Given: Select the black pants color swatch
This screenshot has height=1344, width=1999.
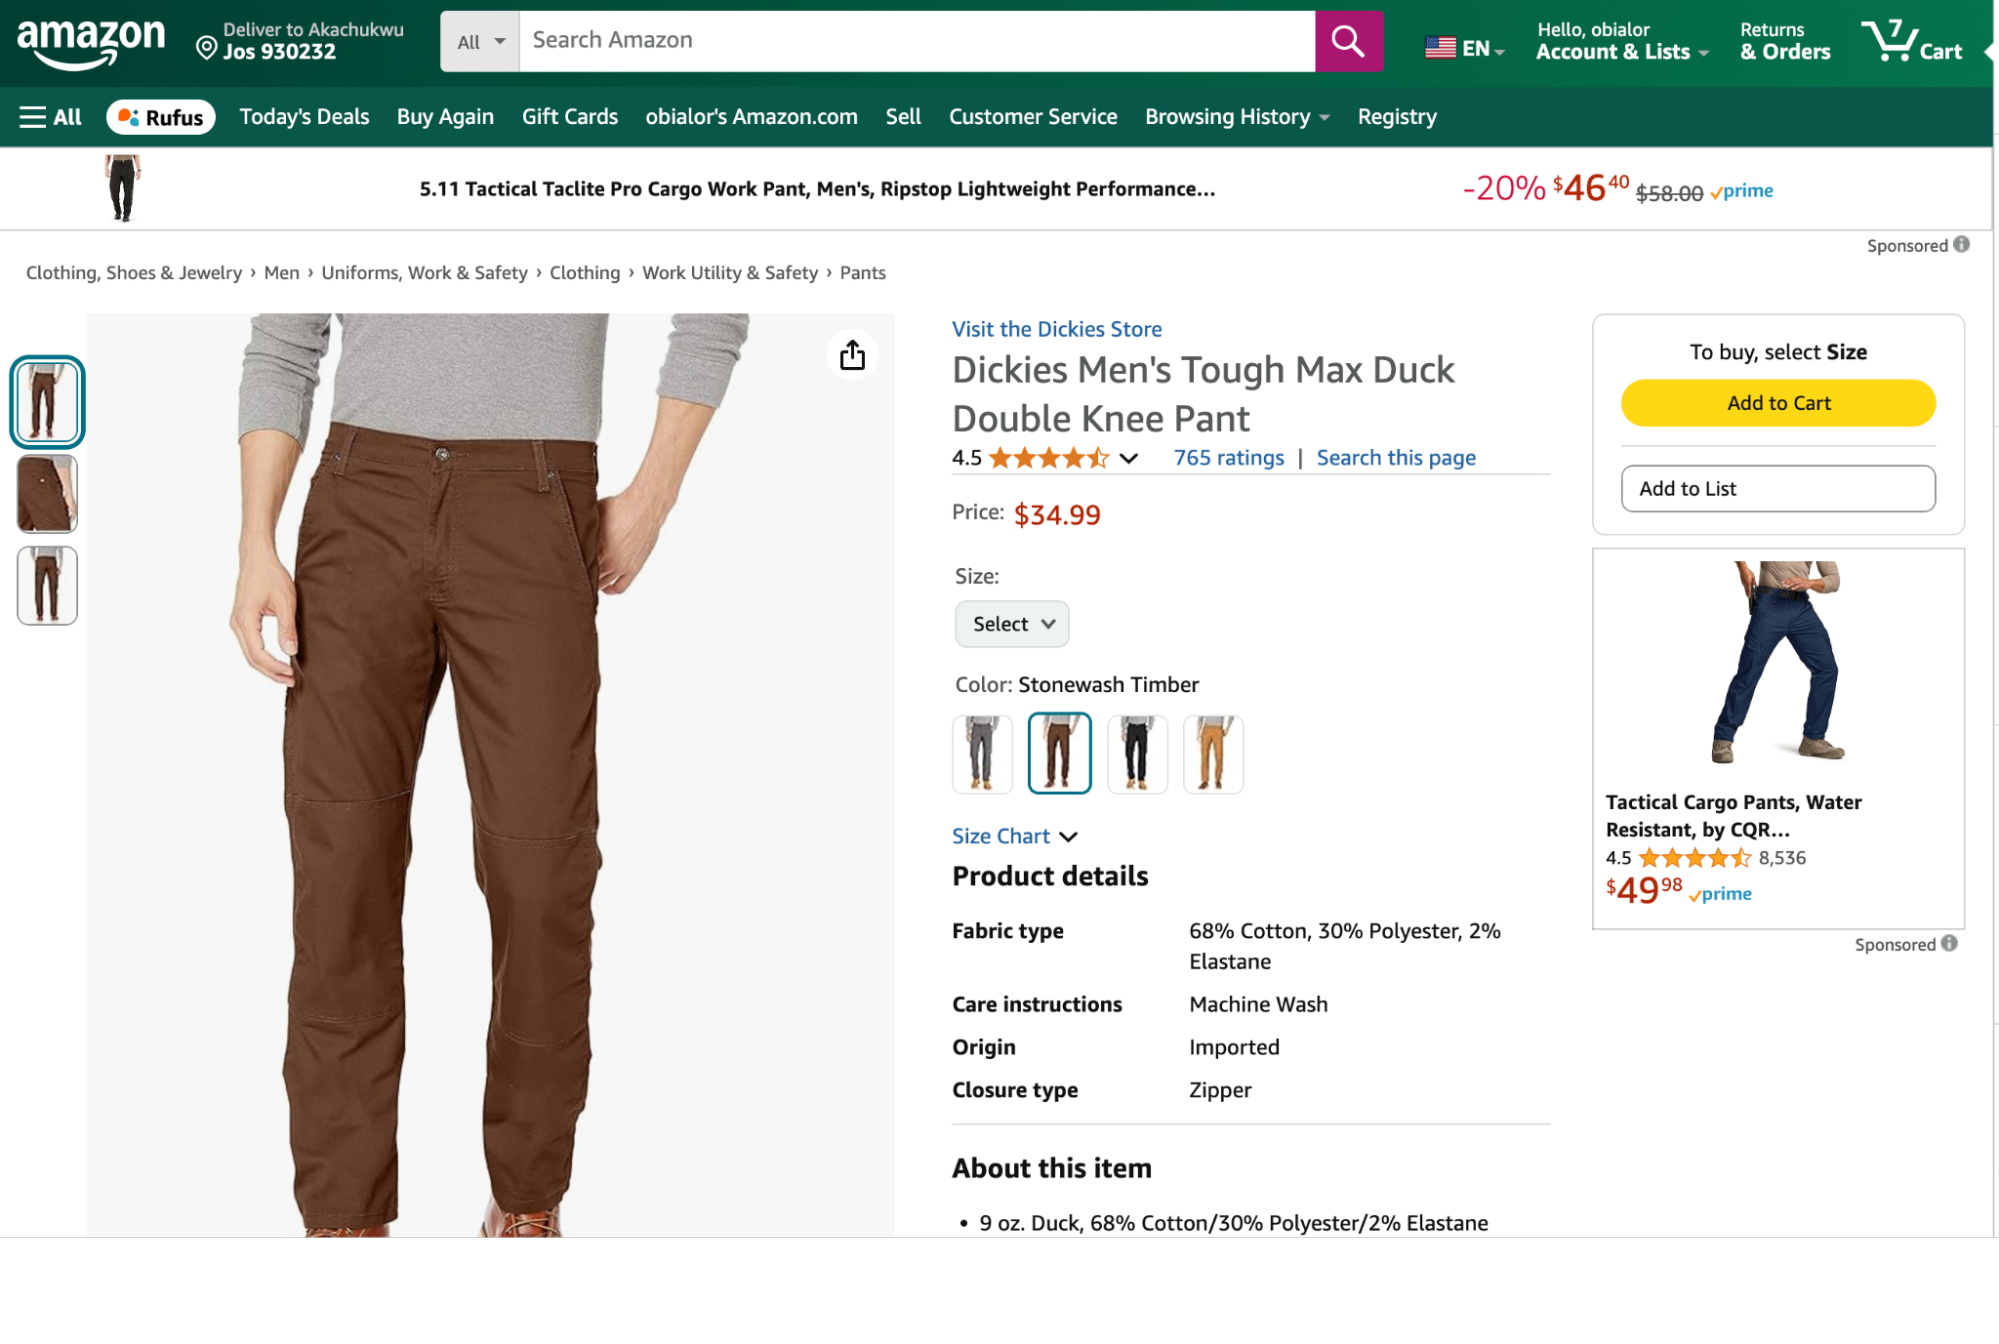Looking at the screenshot, I should 1136,752.
